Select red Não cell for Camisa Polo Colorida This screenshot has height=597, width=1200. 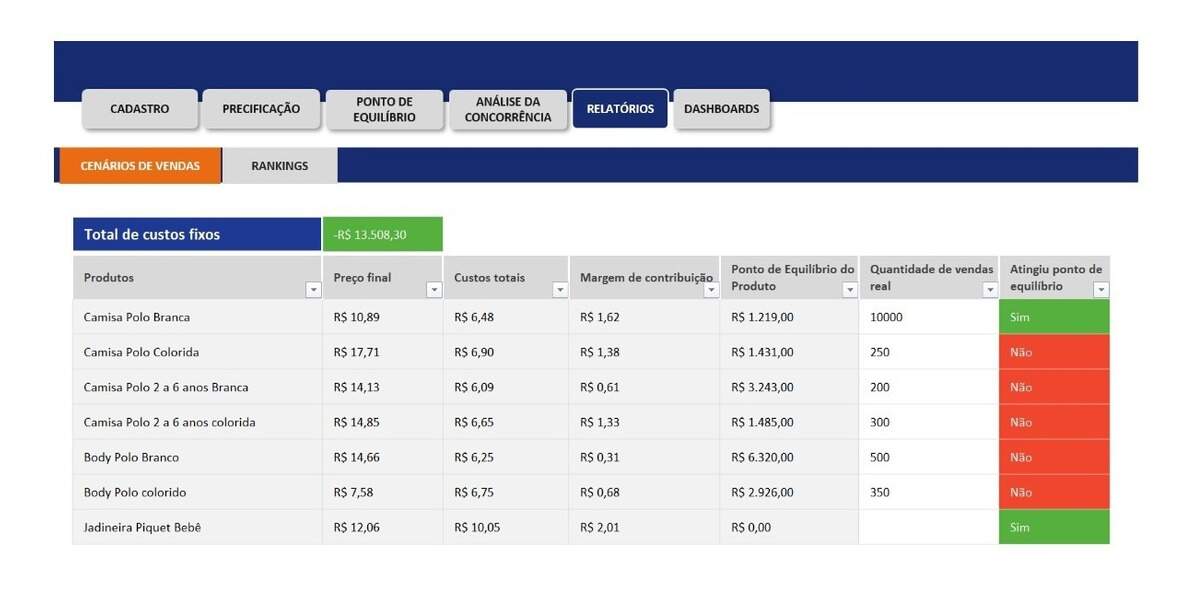coord(1054,352)
